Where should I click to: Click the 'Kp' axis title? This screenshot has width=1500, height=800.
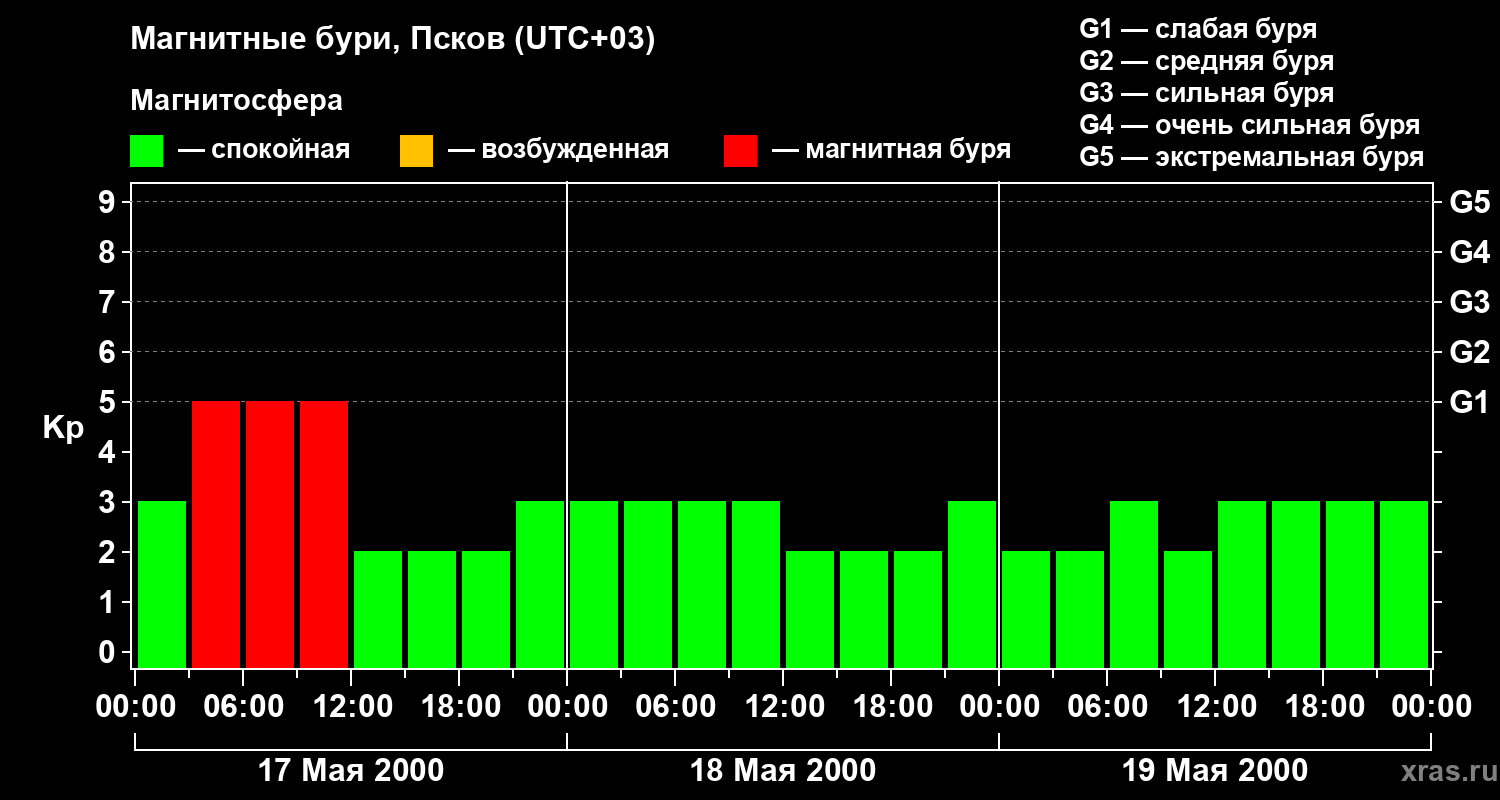(63, 428)
